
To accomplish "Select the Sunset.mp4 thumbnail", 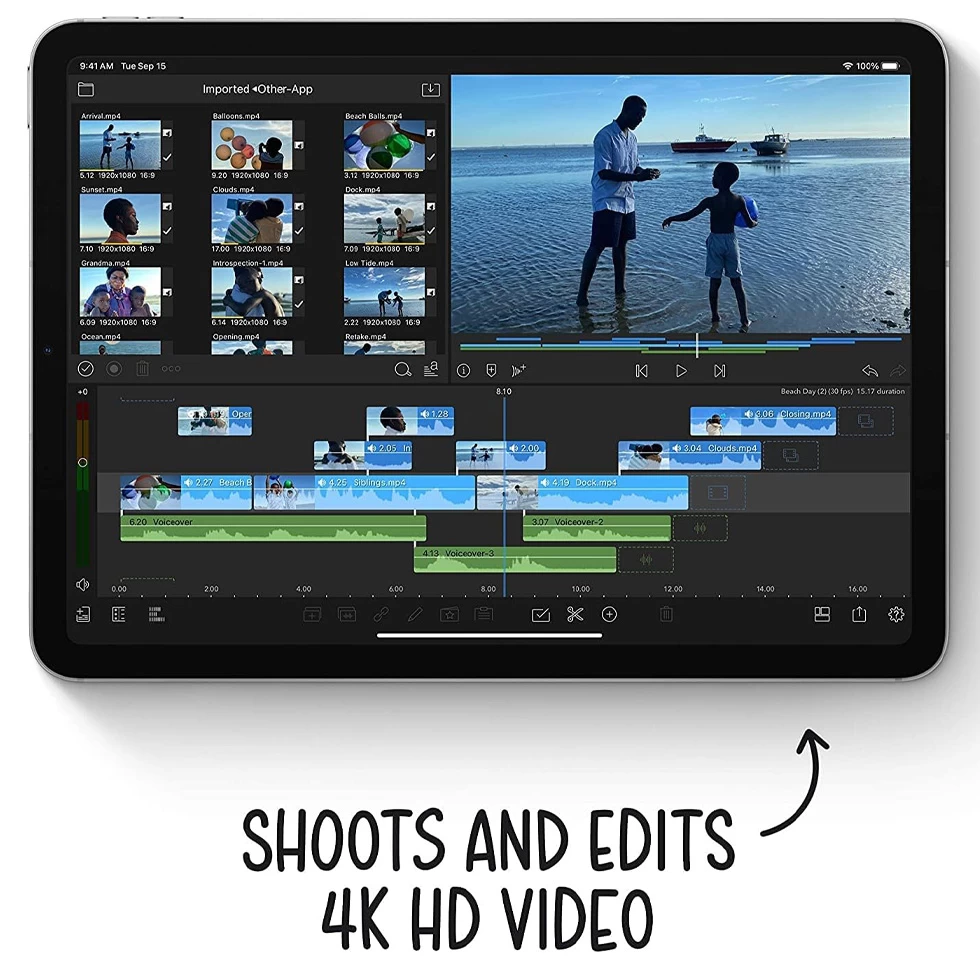I will click(120, 219).
